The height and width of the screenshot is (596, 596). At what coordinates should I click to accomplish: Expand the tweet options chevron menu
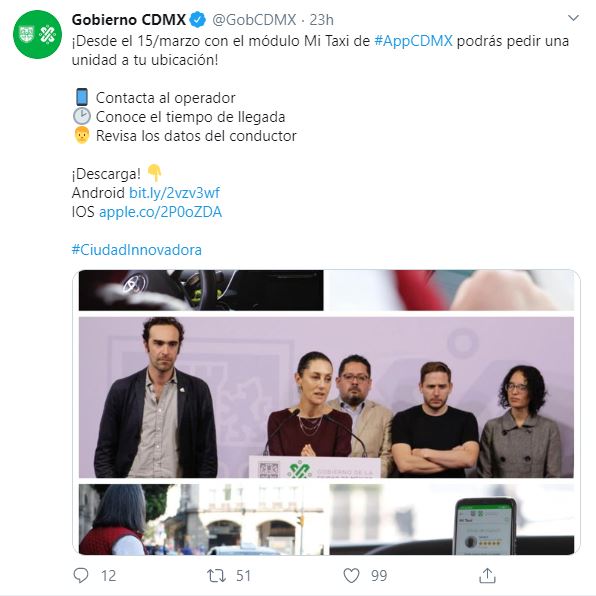tap(573, 18)
